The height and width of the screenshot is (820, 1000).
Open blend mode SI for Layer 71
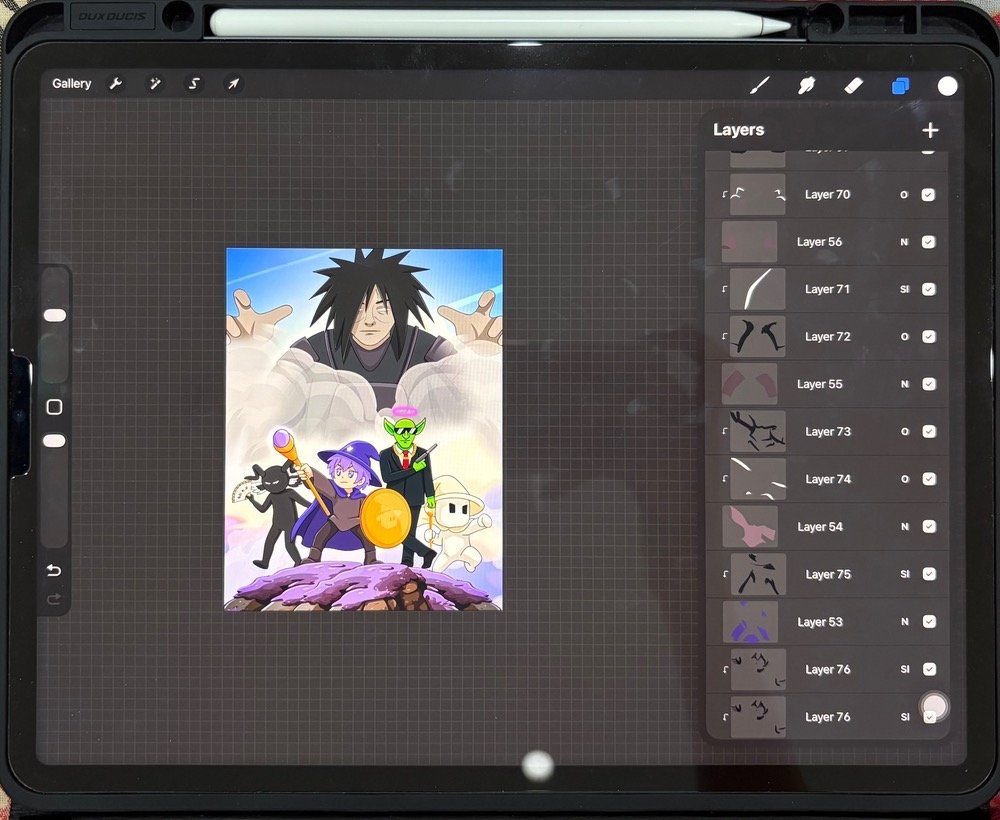click(x=904, y=289)
